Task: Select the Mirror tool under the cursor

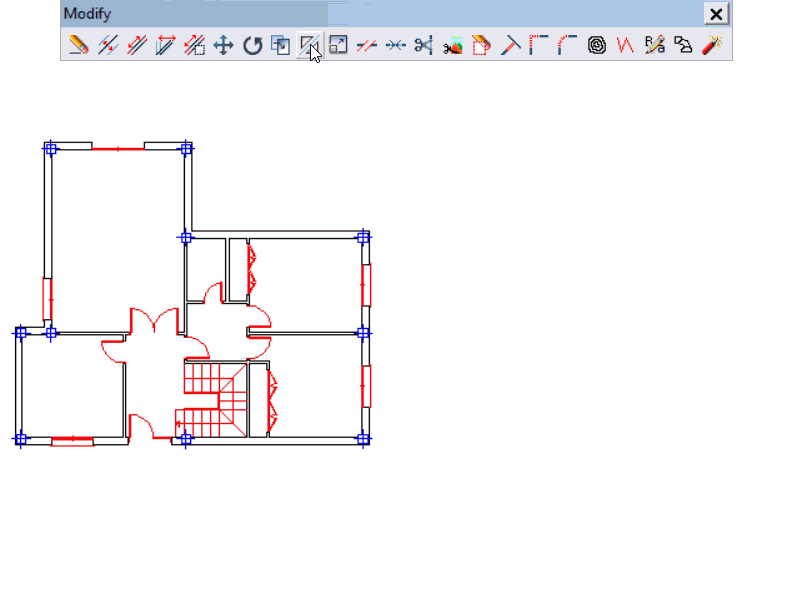Action: (310, 45)
